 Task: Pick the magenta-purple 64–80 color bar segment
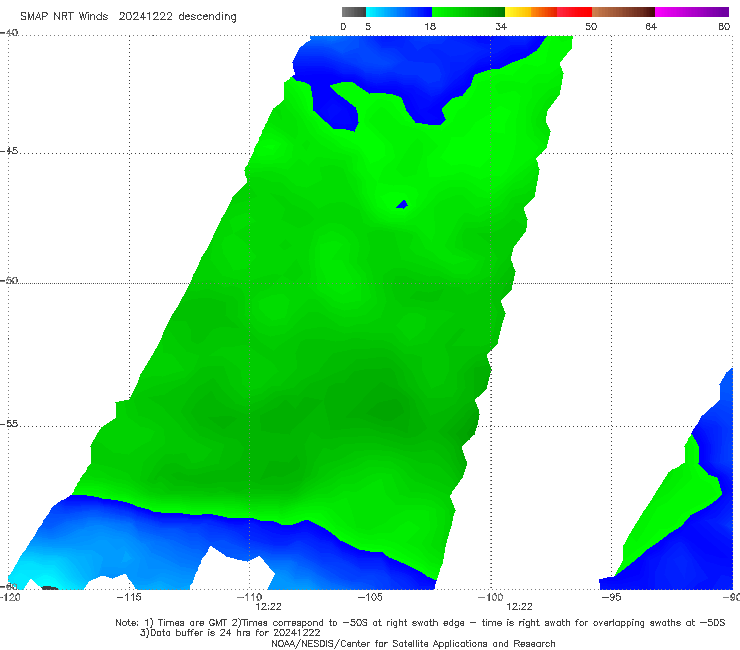pos(692,12)
